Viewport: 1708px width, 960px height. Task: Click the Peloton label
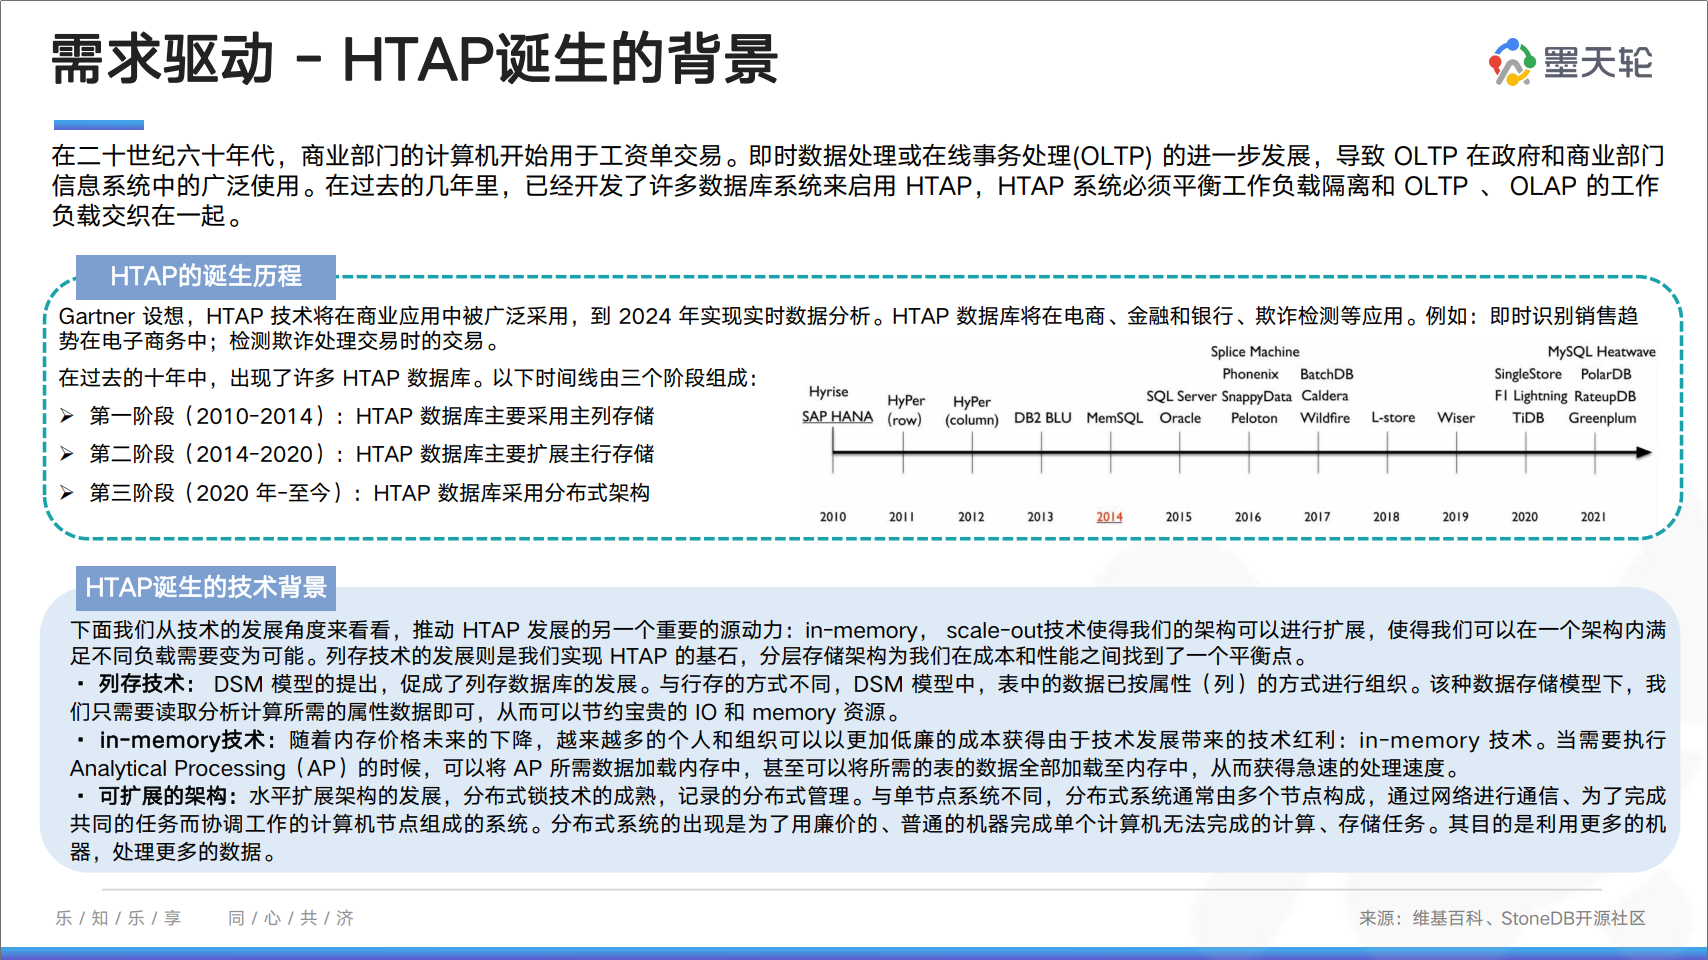(1255, 418)
